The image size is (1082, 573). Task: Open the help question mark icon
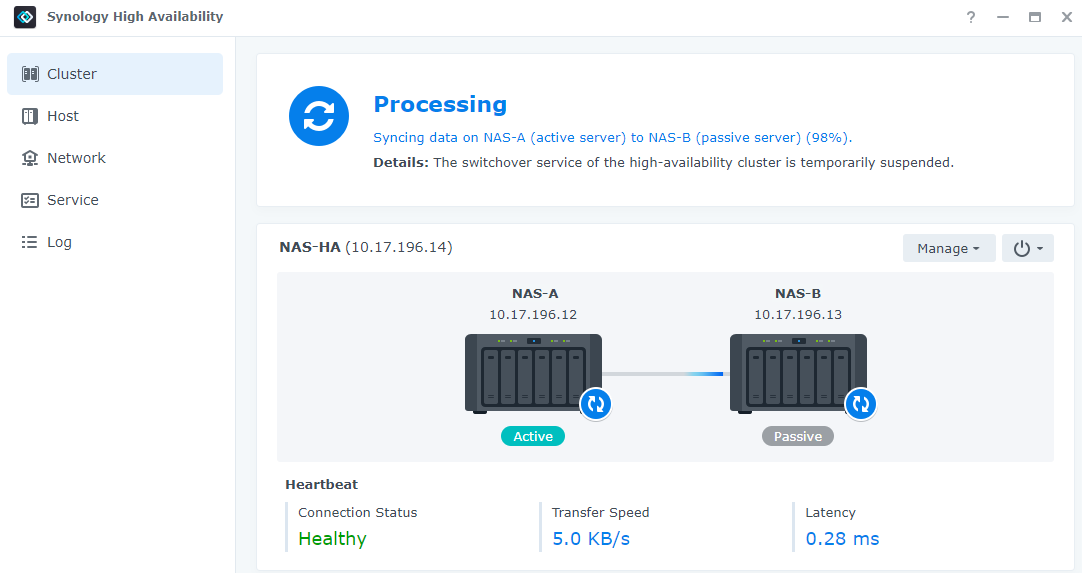click(x=970, y=17)
